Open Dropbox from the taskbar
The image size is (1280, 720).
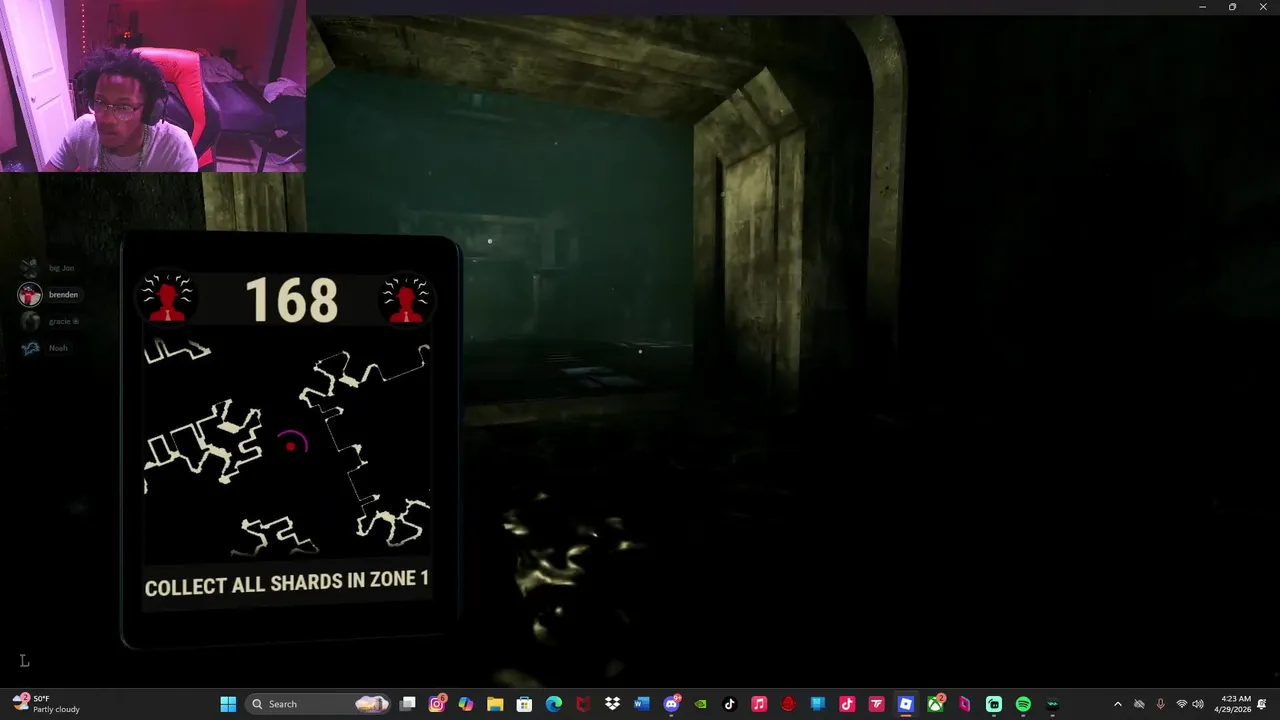612,704
